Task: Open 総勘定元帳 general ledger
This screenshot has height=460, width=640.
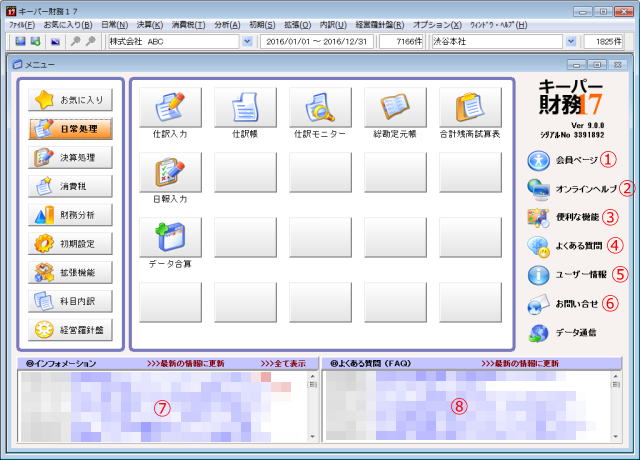Action: (x=395, y=107)
